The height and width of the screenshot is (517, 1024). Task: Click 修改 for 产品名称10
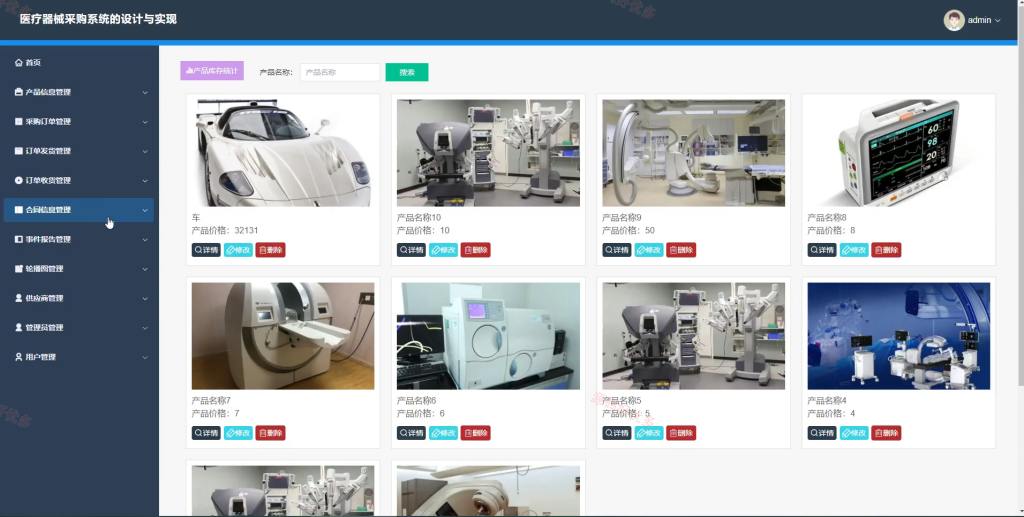[443, 250]
